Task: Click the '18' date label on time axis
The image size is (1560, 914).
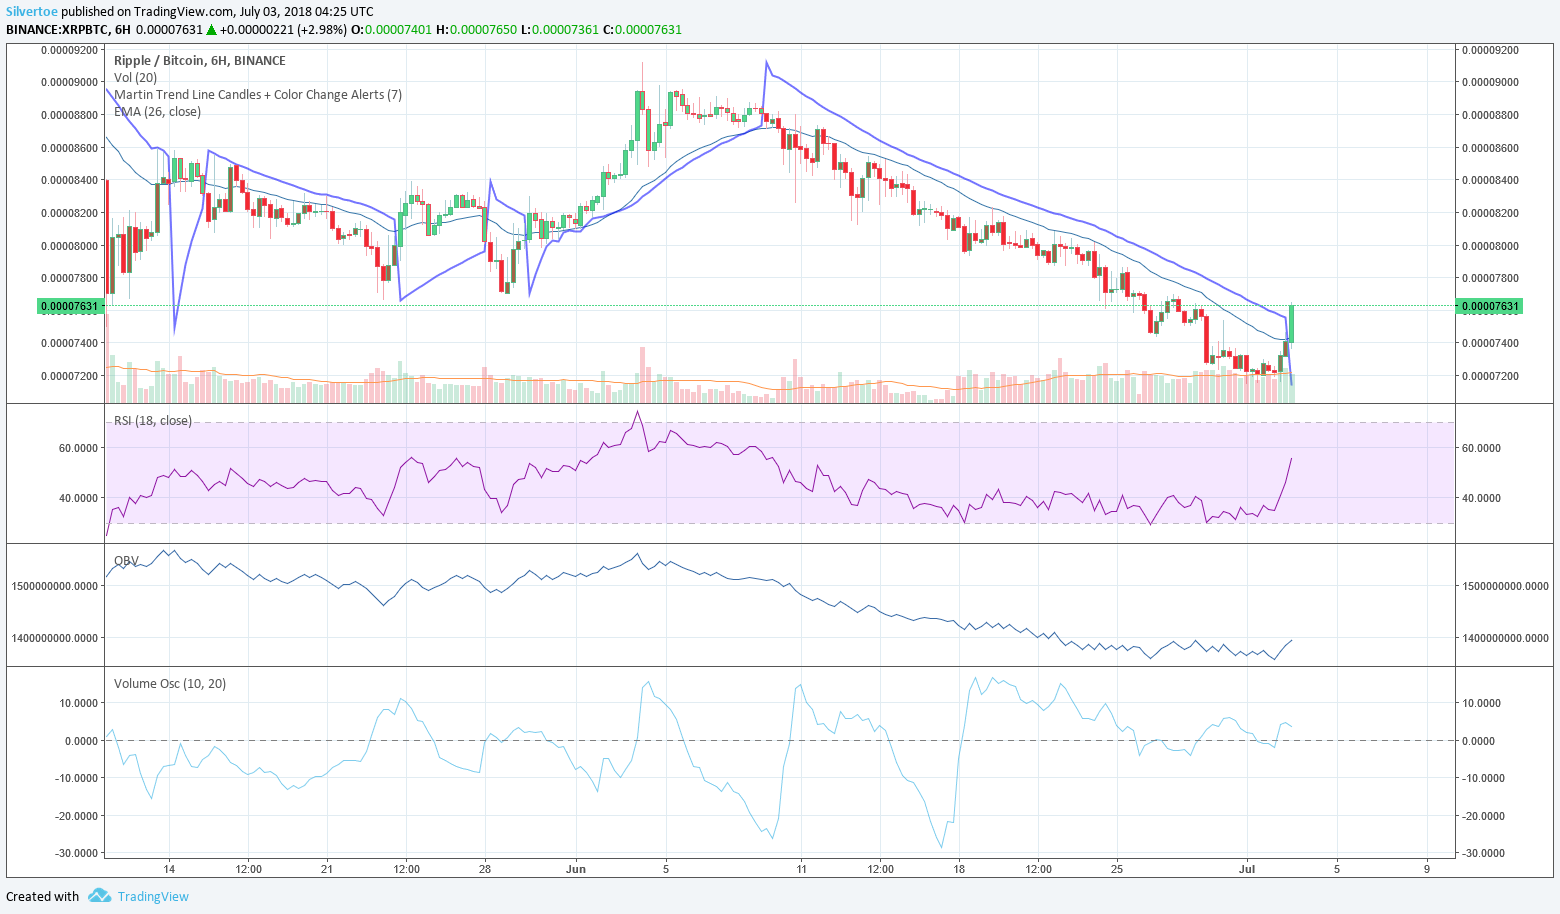Action: [959, 869]
